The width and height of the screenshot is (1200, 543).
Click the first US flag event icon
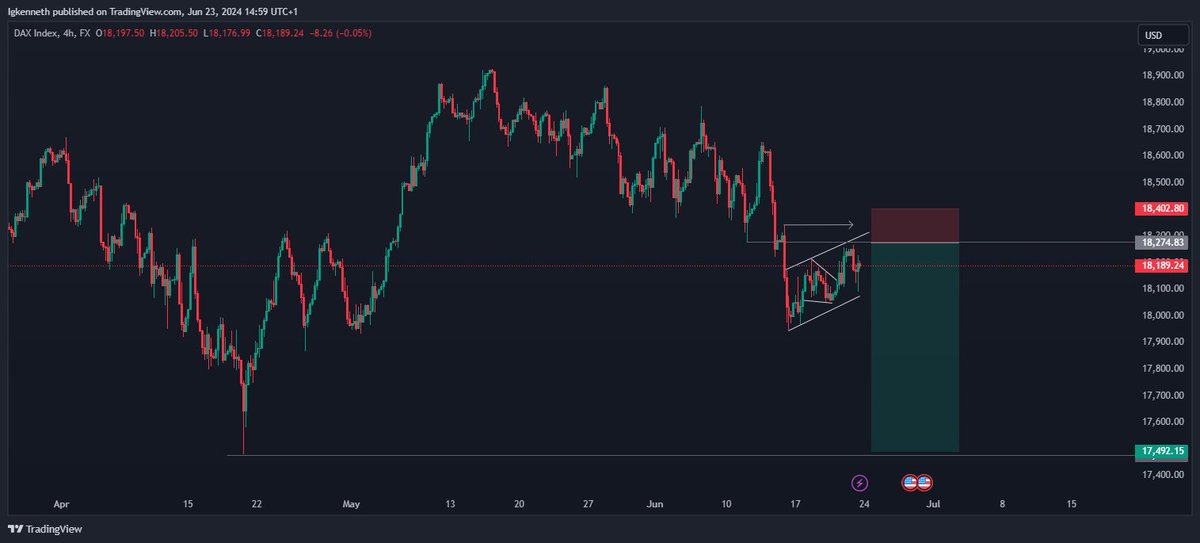[910, 483]
